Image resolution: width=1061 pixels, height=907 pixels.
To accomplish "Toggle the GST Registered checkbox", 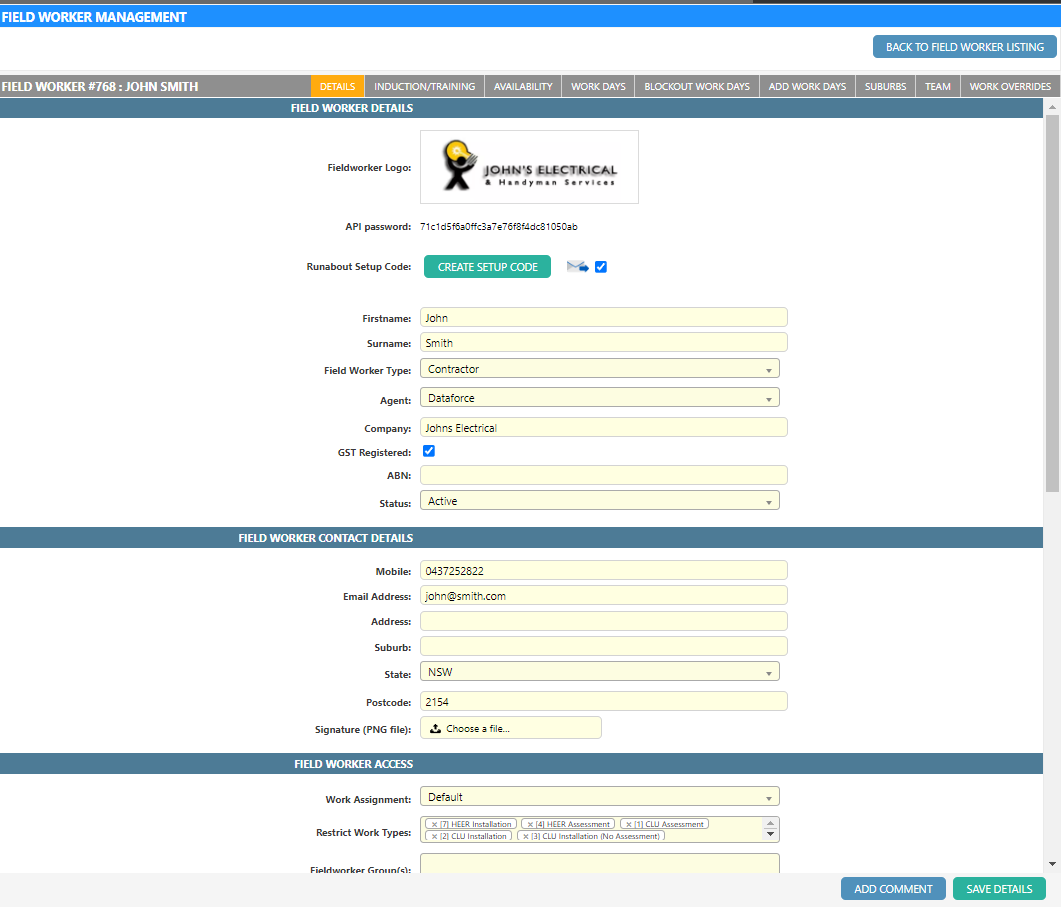I will 429,451.
